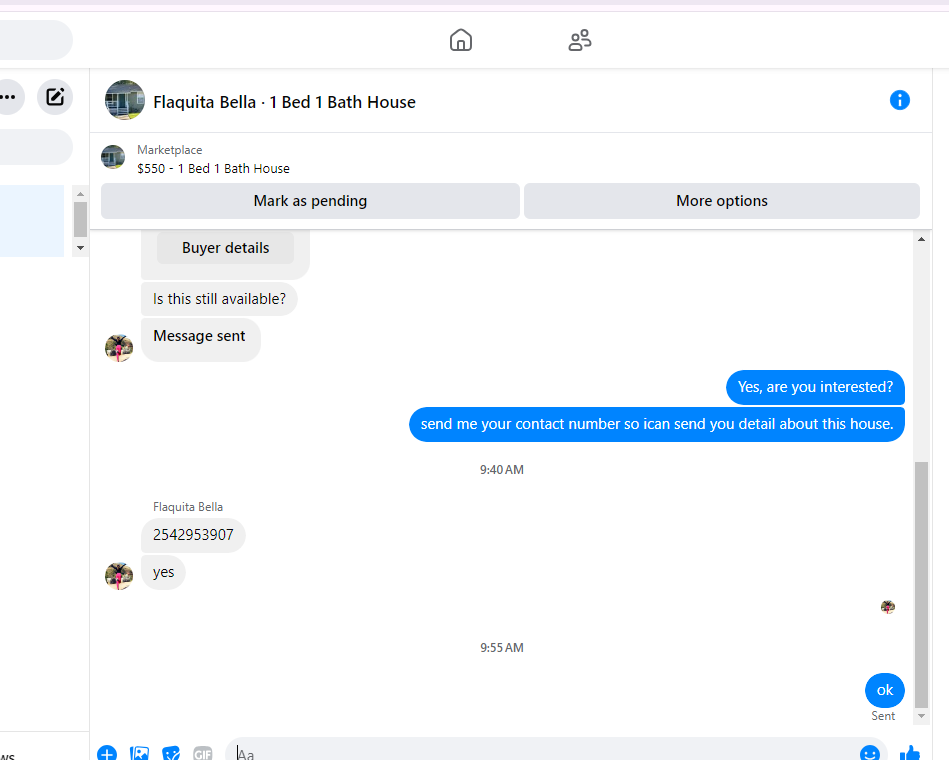The height and width of the screenshot is (760, 949).
Task: Click the 'Yes, are you interested?' message
Action: coord(815,387)
